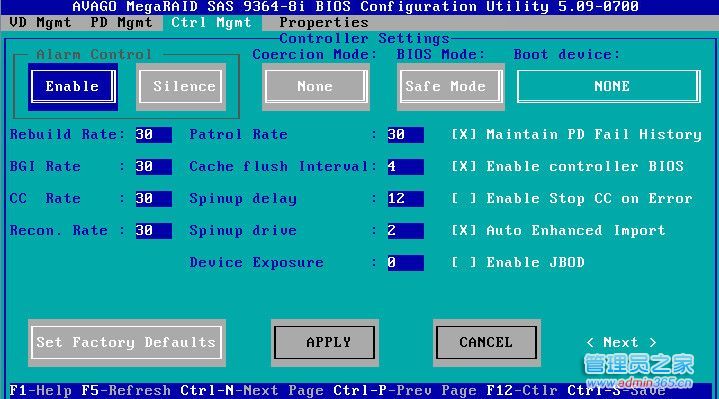The width and height of the screenshot is (719, 399).
Task: Click the APPLY button
Action: (x=325, y=343)
